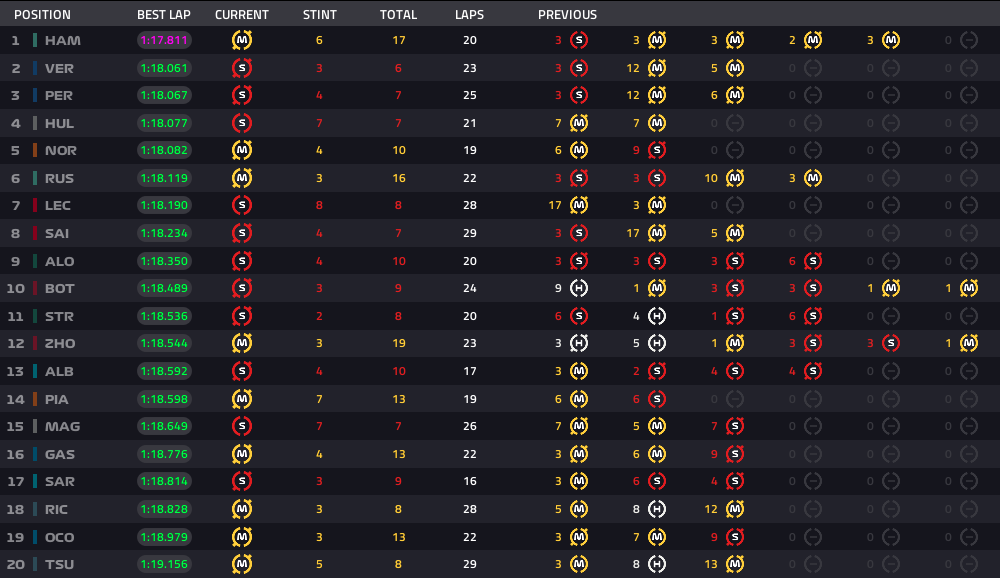Click HAM's purple 1:17.811 best lap badge
The image size is (1000, 578).
pyautogui.click(x=165, y=40)
